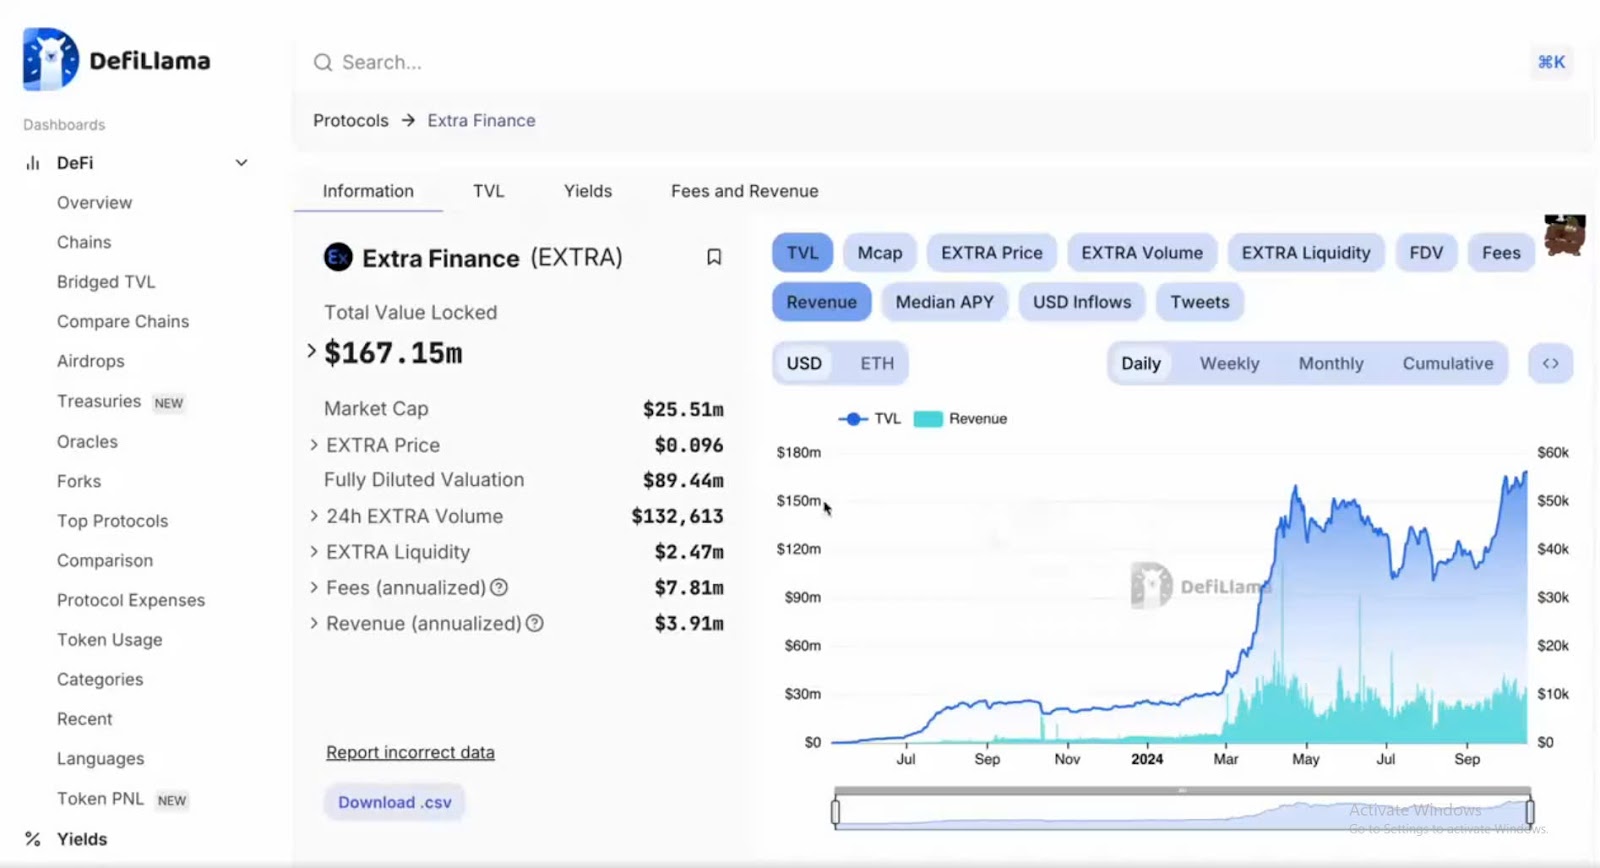
Task: Select Daily chart interval
Action: point(1141,363)
